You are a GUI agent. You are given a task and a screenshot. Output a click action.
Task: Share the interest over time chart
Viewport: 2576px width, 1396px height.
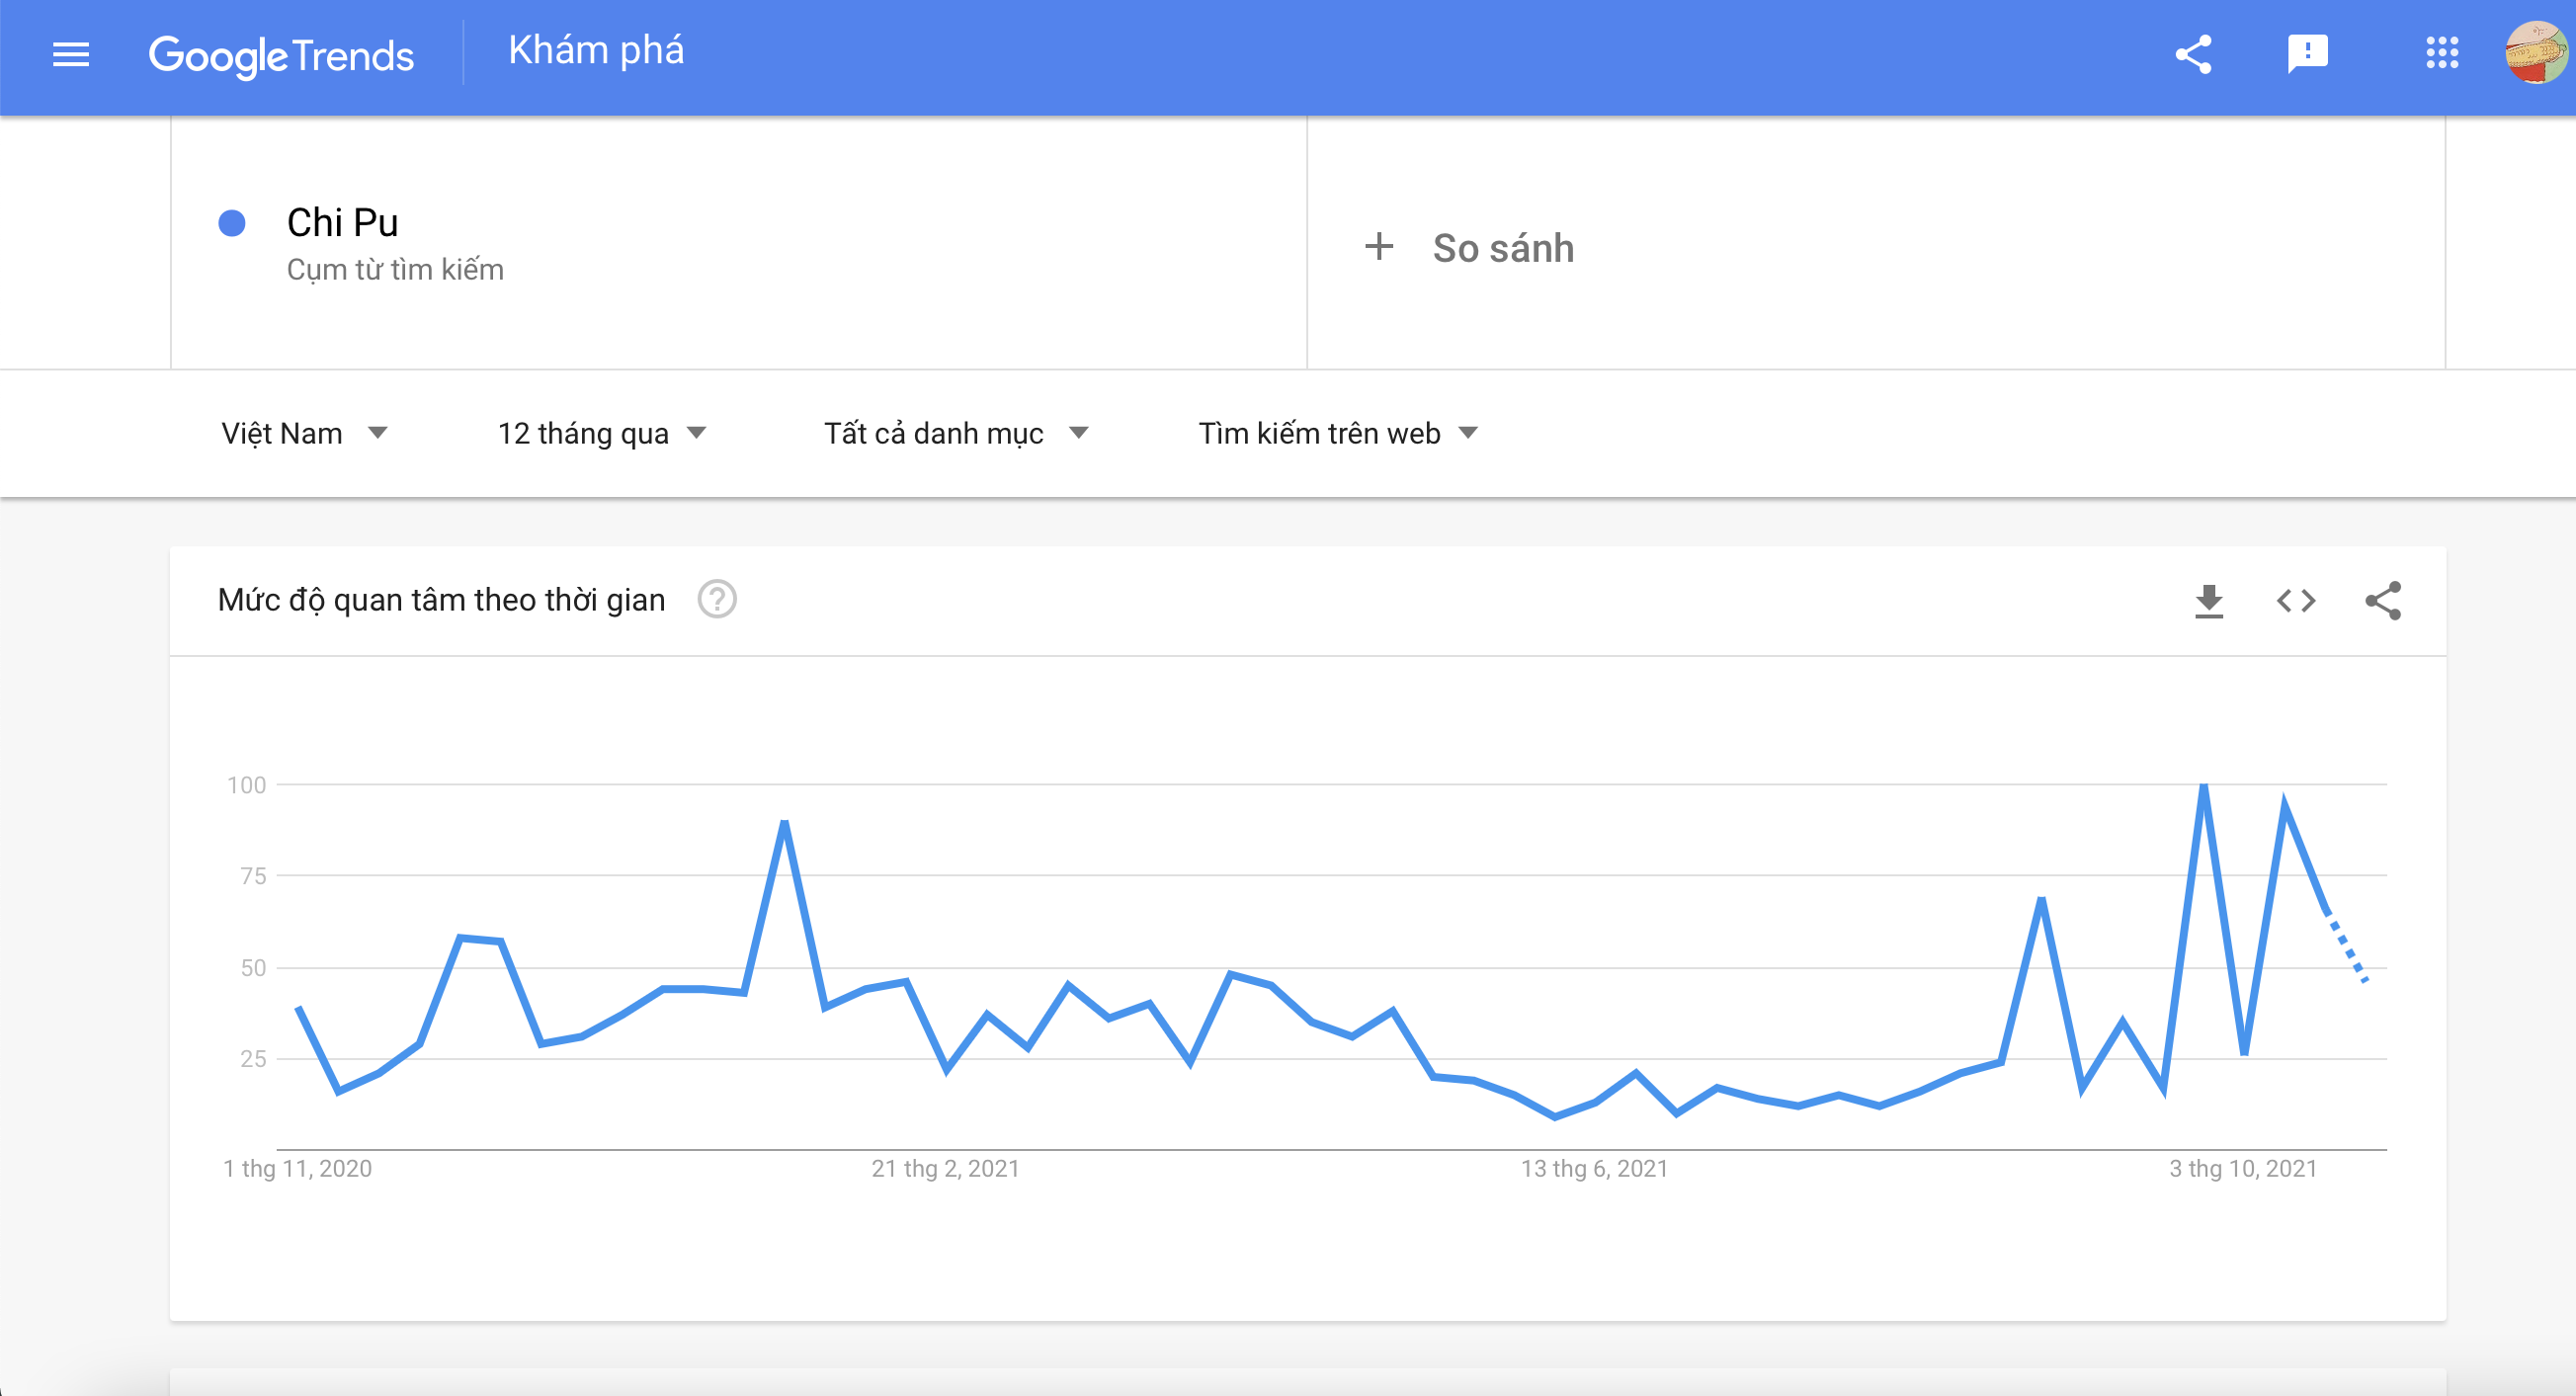click(x=2383, y=601)
